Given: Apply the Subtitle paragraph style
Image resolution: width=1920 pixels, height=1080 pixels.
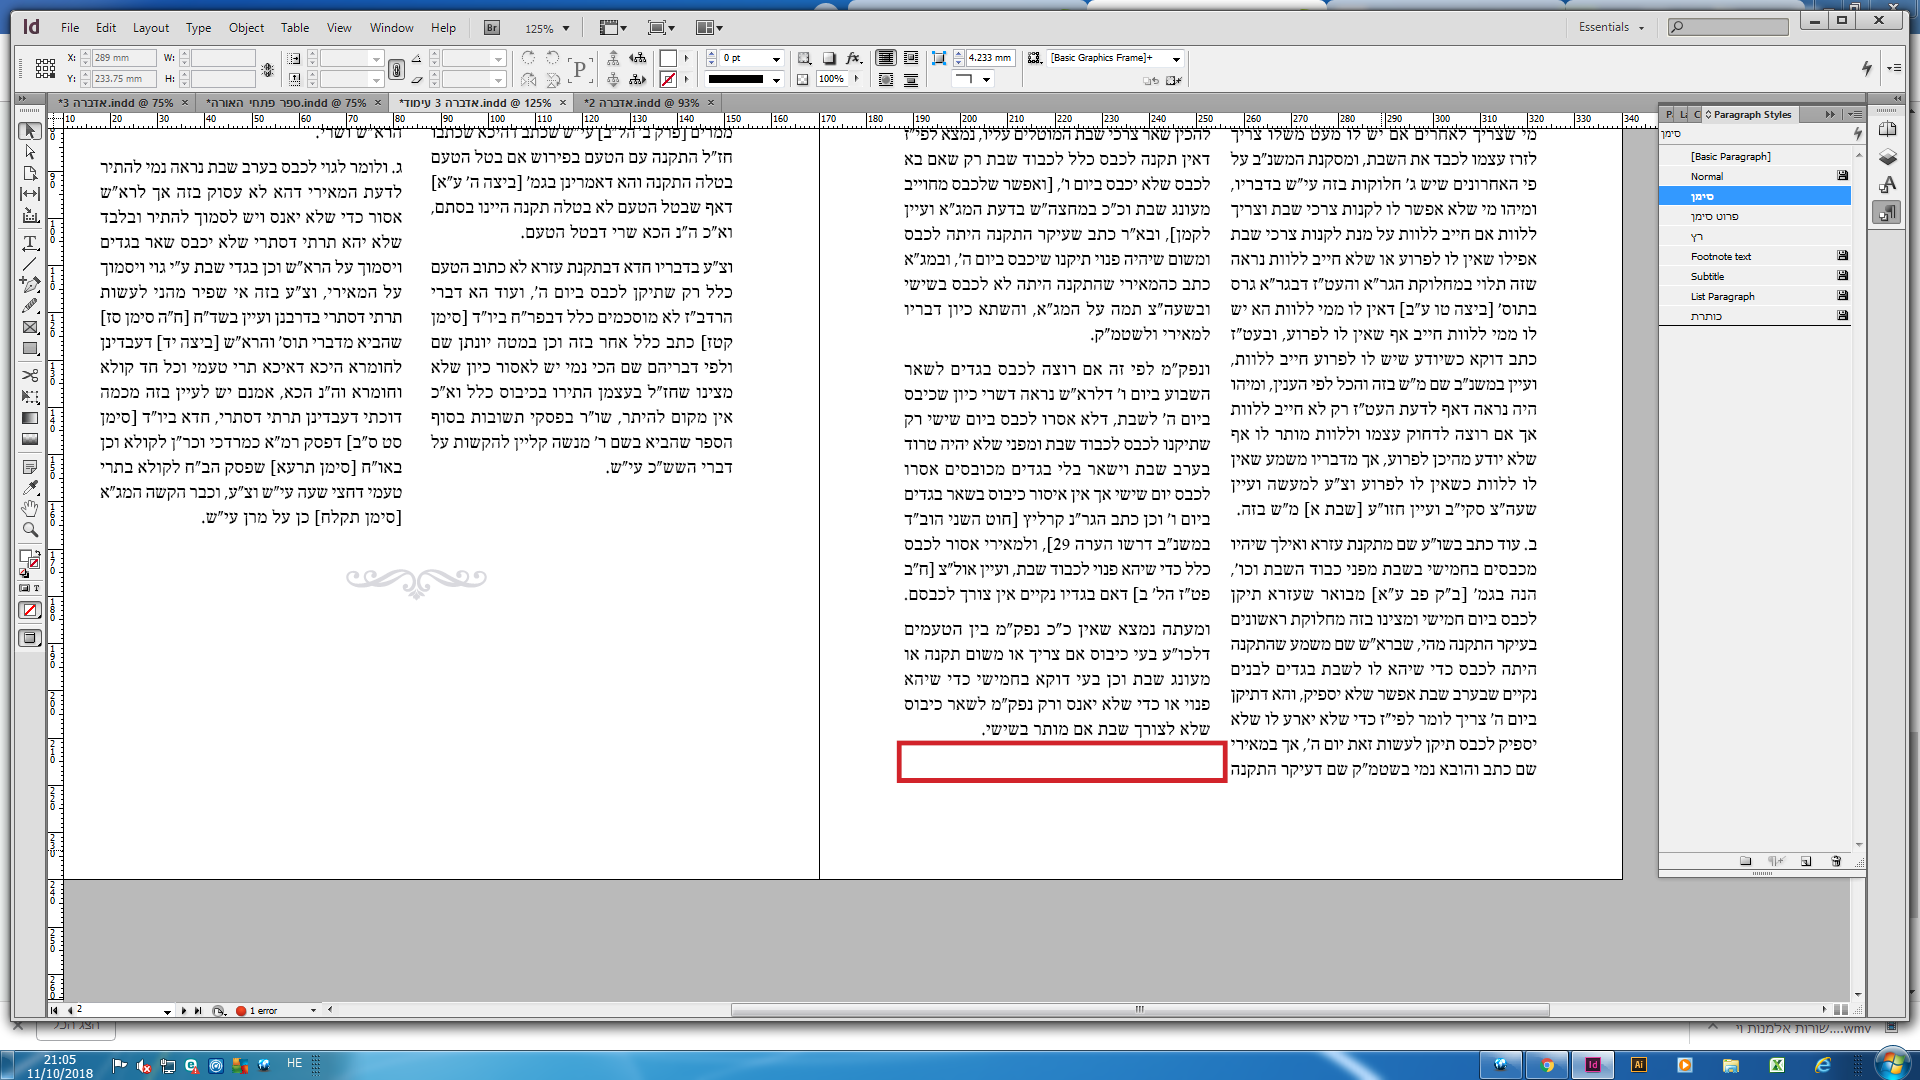Looking at the screenshot, I should pyautogui.click(x=1707, y=277).
